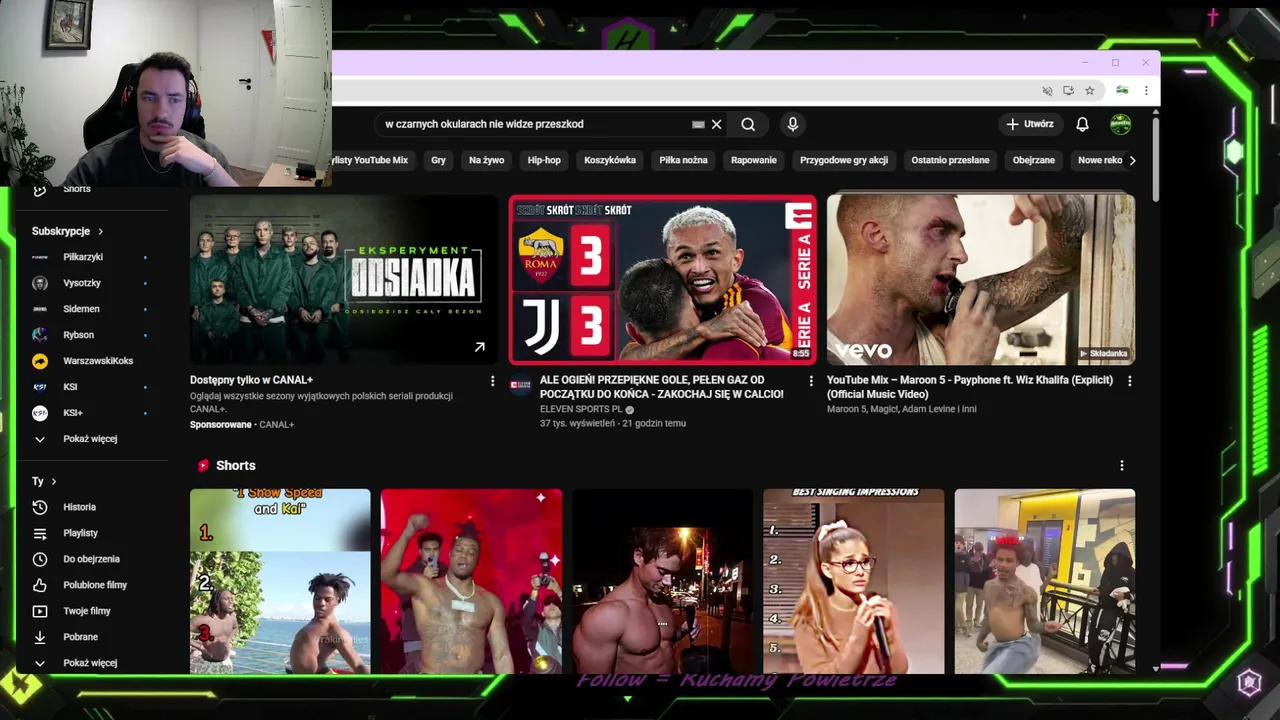Play the Roma 3 Juventus 3 video thumbnail

[x=662, y=279]
